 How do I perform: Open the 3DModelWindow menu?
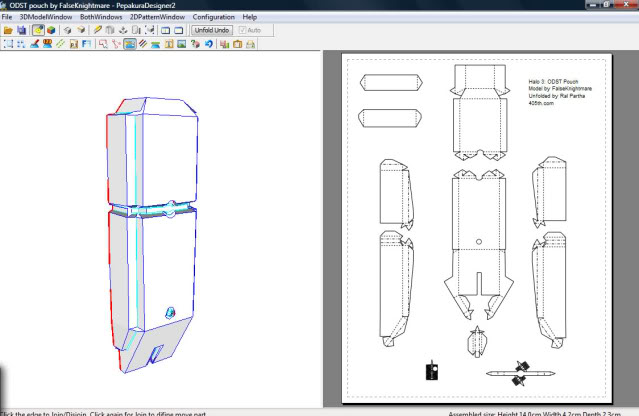[x=46, y=17]
